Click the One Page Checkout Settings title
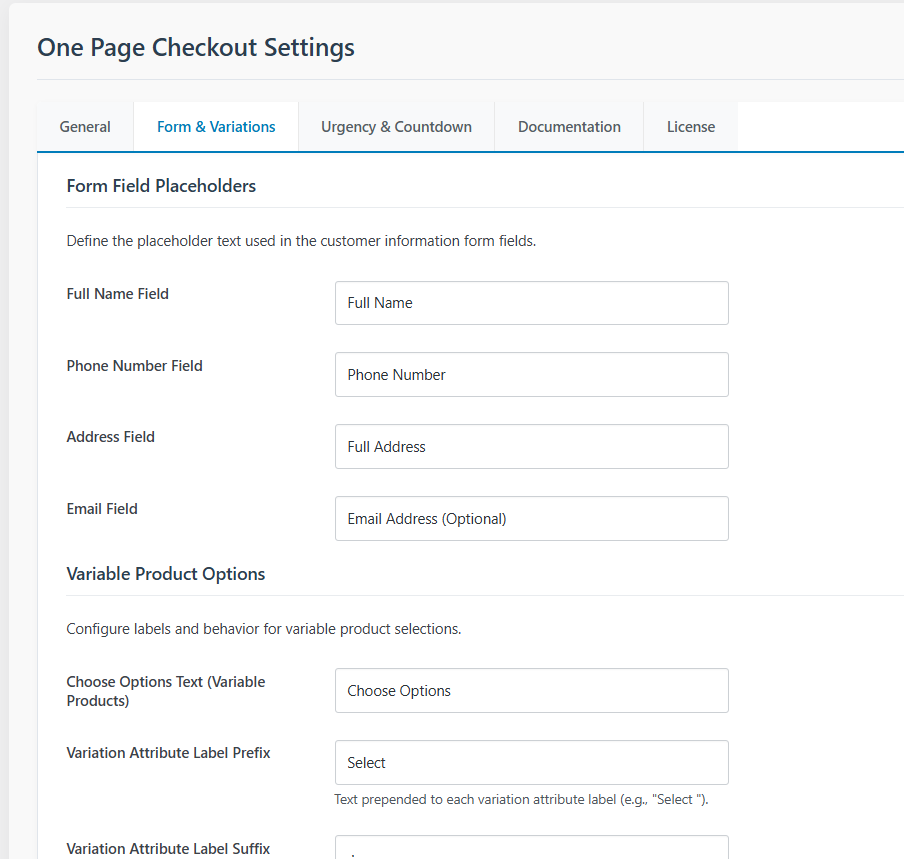 point(195,47)
